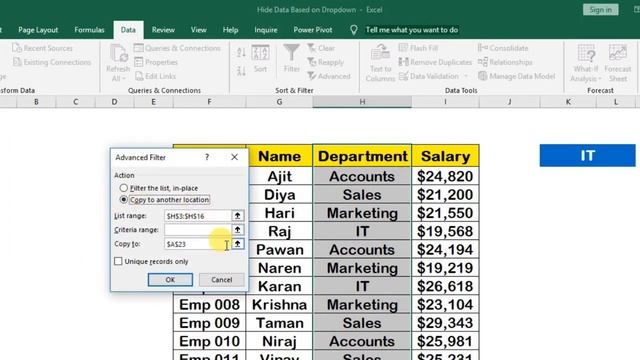Click salary cell $26,618
This screenshot has width=640, height=360.
(445, 287)
